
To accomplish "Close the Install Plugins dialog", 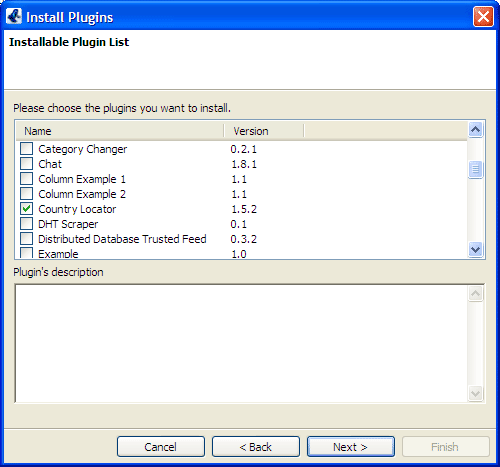I will click(483, 16).
